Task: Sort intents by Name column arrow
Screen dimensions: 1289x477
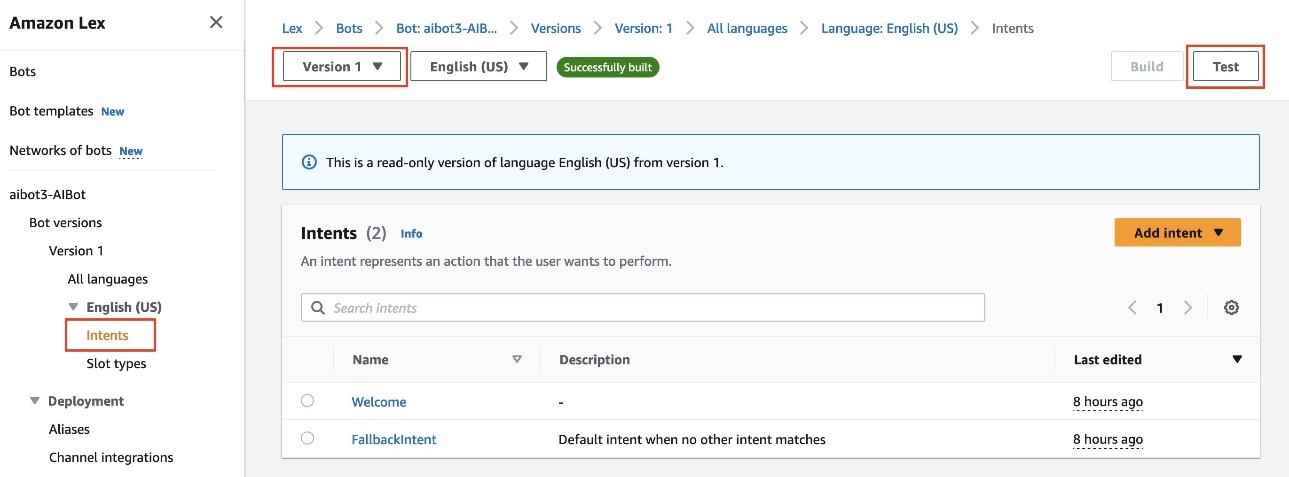Action: coord(517,359)
